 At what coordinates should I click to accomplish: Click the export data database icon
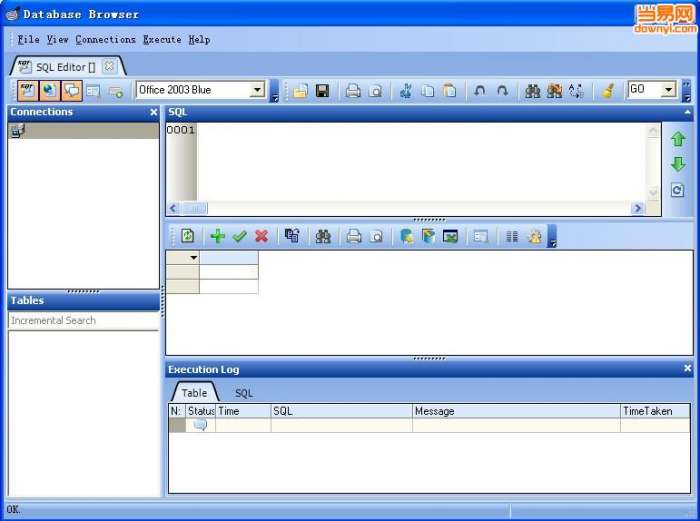click(407, 236)
